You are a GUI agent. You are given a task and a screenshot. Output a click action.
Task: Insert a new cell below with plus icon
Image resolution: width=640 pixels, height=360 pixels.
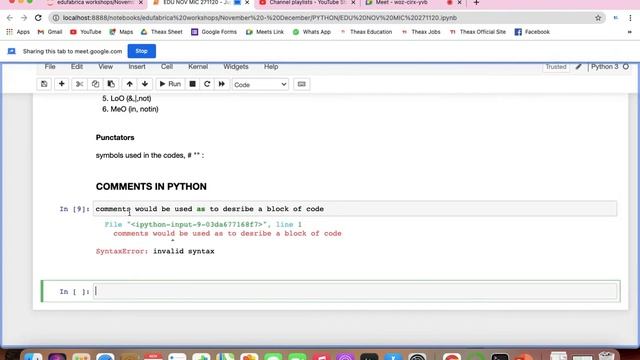pyautogui.click(x=62, y=84)
